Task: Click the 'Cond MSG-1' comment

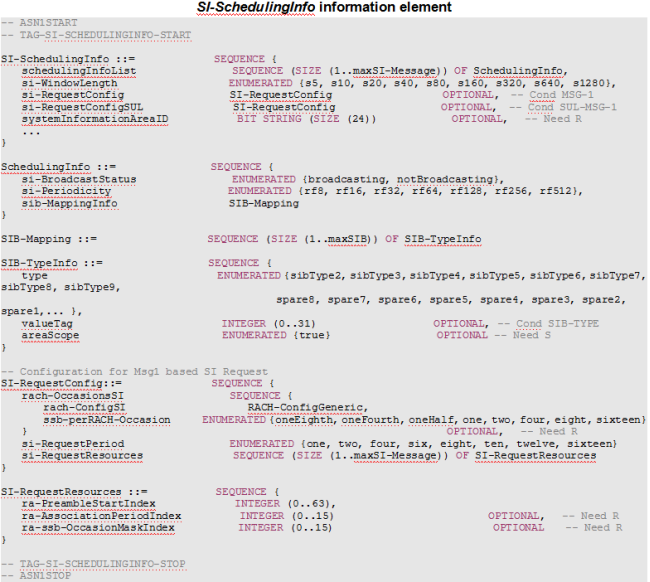Action: pos(561,95)
